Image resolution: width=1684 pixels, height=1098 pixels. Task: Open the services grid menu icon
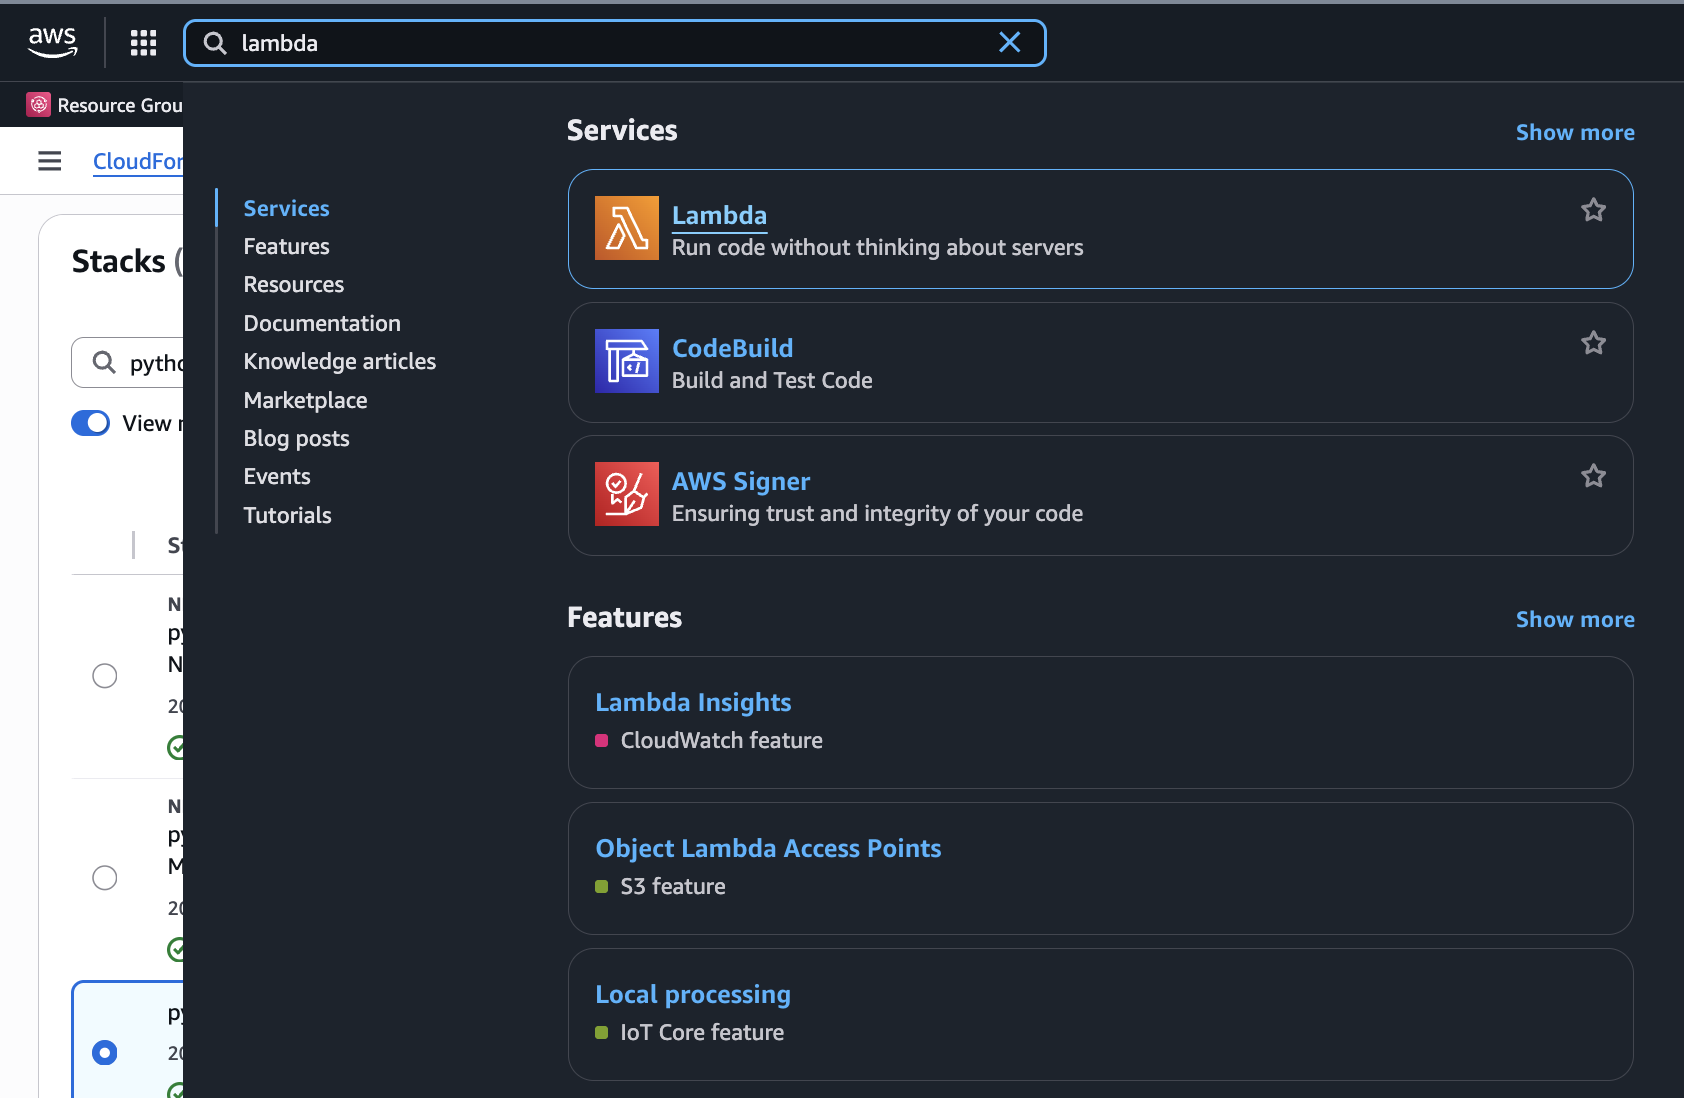point(143,42)
